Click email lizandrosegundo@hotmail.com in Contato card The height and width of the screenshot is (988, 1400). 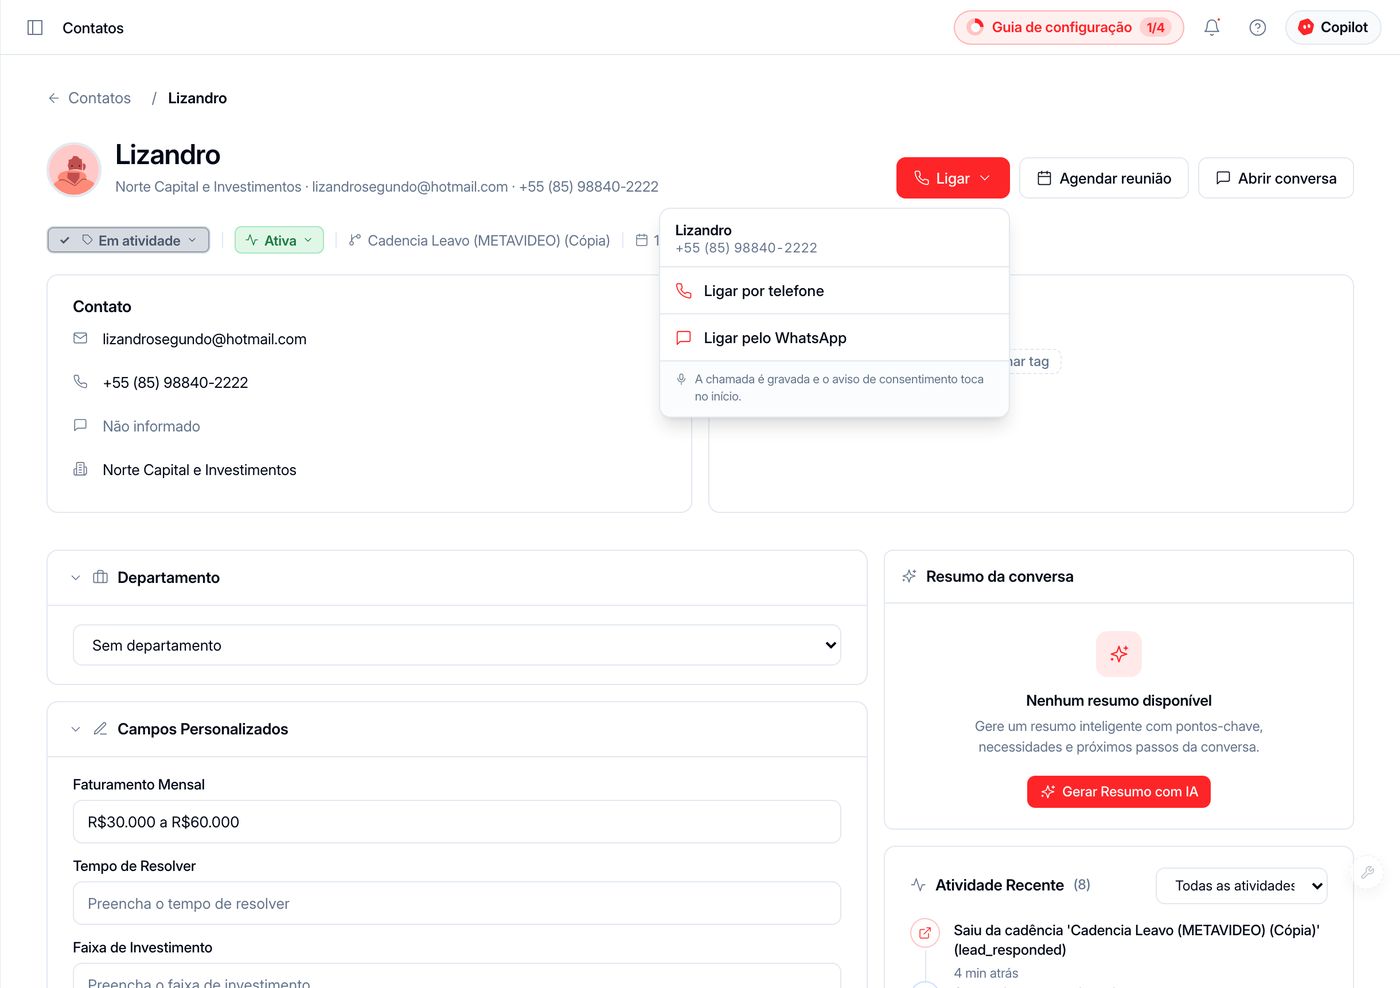tap(204, 339)
